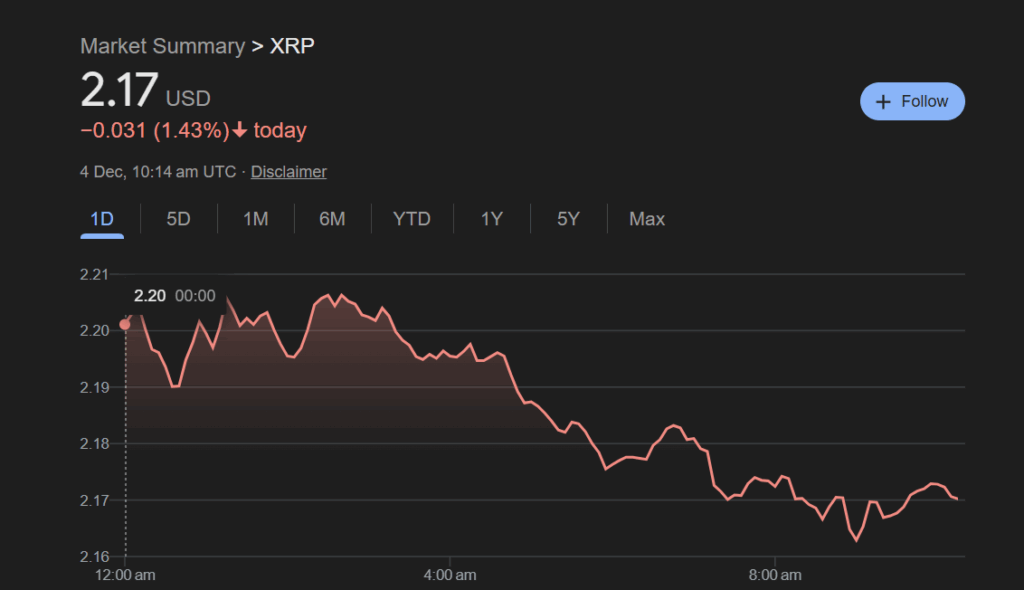The height and width of the screenshot is (590, 1024).
Task: Click the 8:00 am axis label
Action: (x=776, y=575)
